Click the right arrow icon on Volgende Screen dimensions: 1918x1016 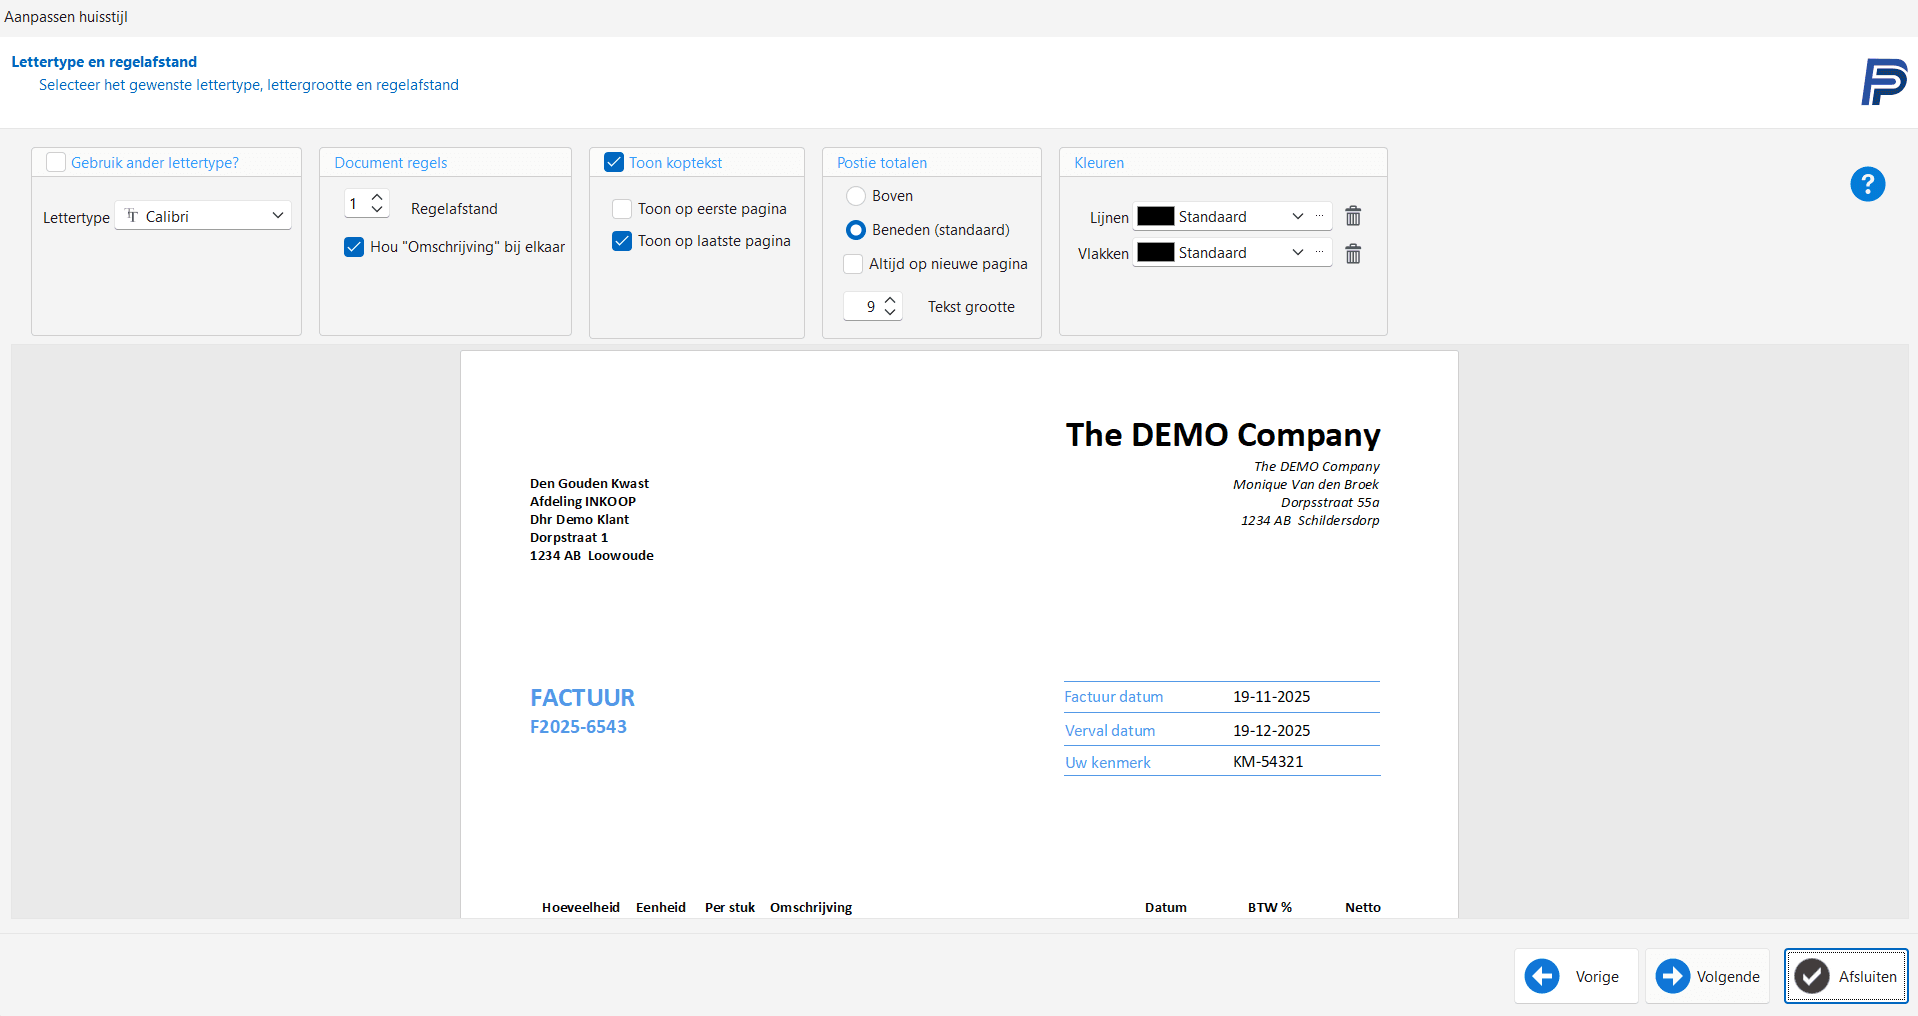(x=1672, y=976)
